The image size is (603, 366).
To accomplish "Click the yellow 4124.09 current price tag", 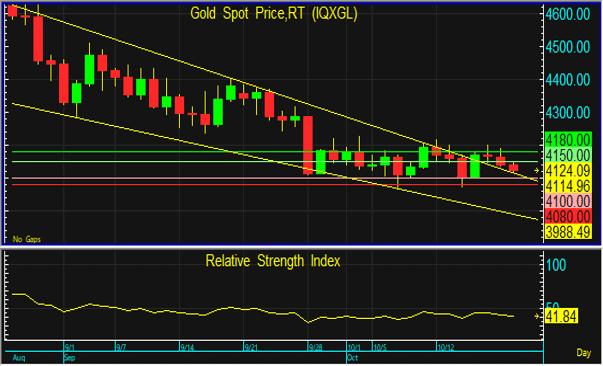I will 568,170.
